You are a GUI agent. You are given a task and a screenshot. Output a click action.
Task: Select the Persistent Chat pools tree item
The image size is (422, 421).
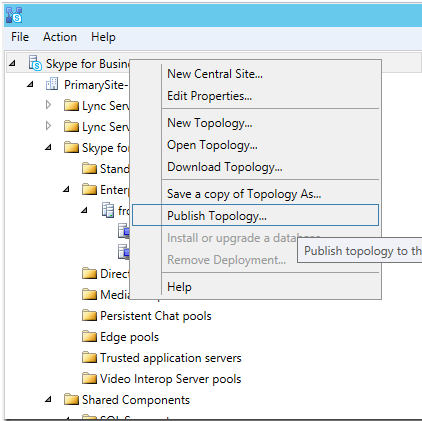coord(156,316)
